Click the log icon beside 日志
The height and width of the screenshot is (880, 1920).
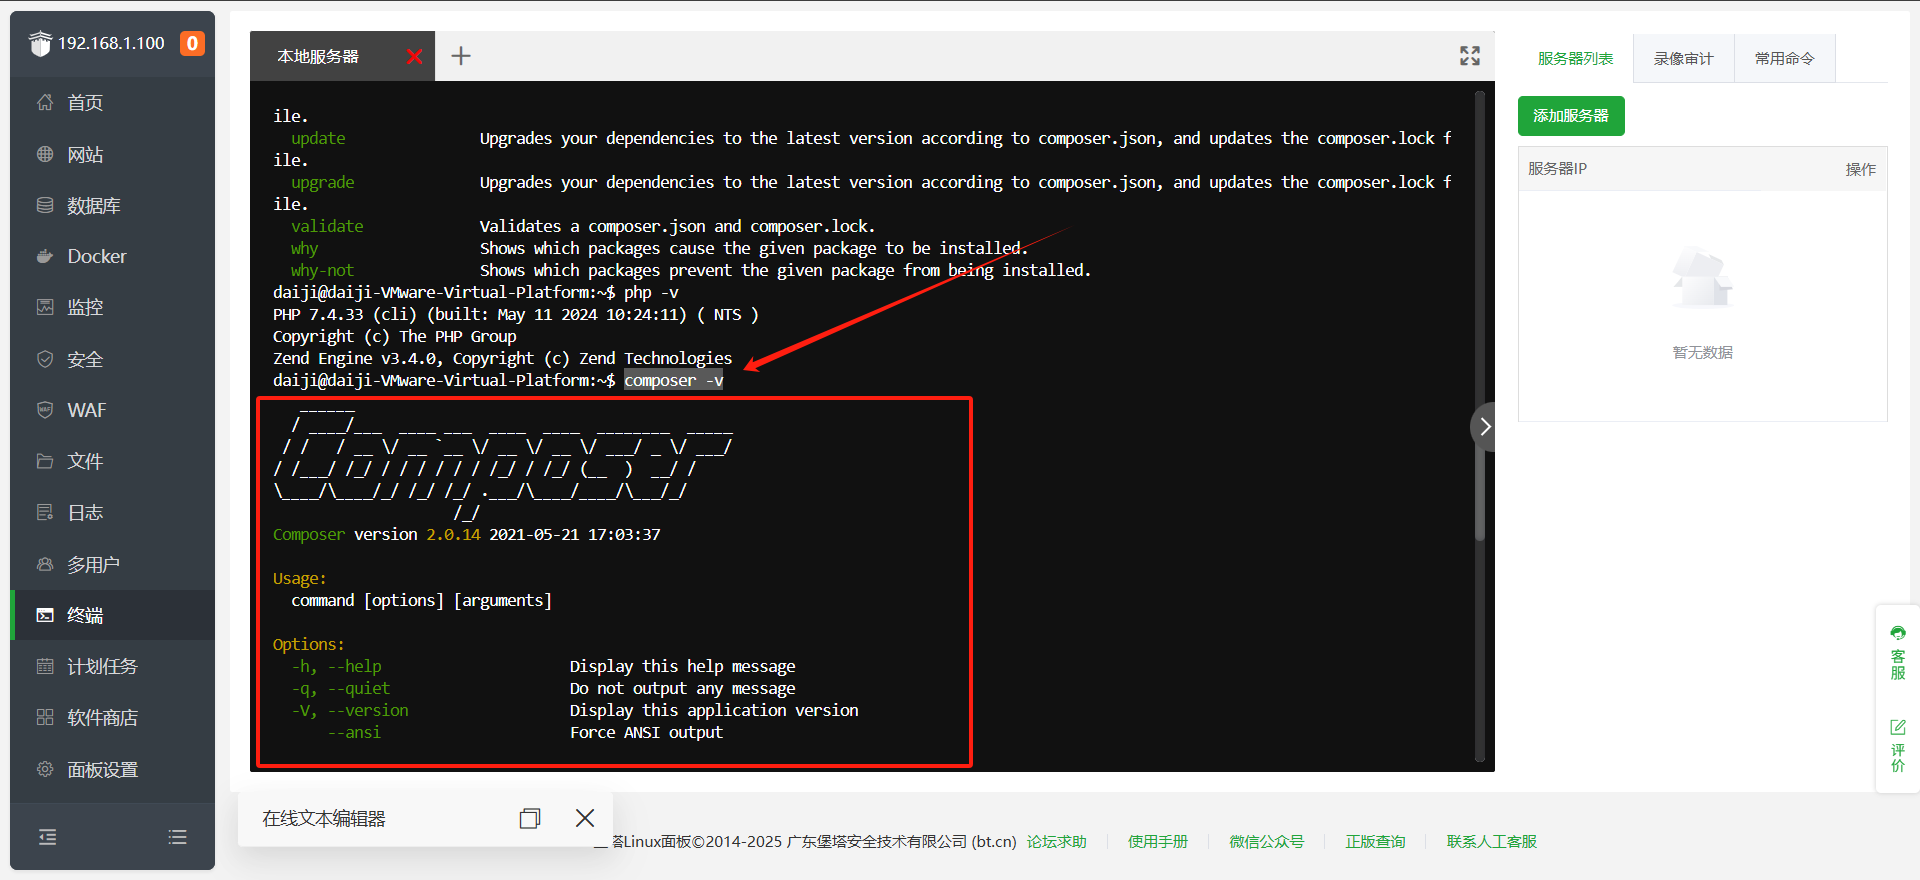[x=45, y=512]
